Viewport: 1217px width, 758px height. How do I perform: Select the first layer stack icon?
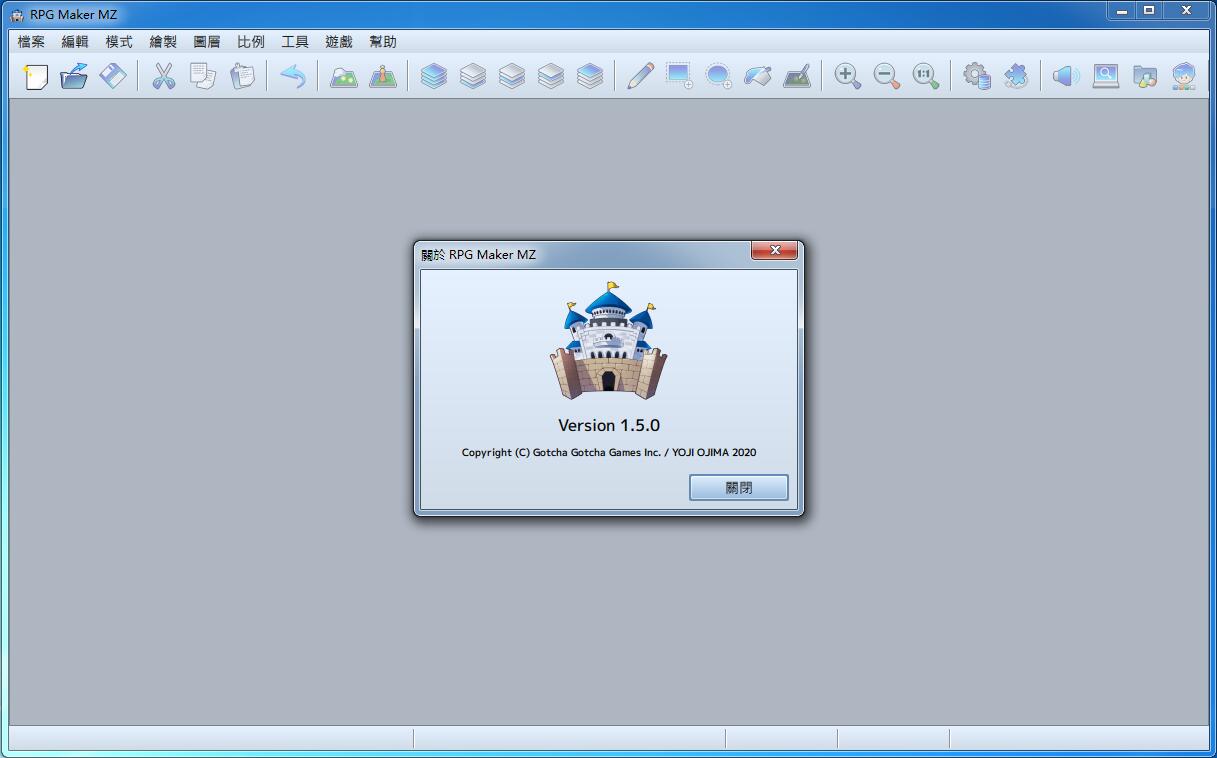click(x=434, y=76)
